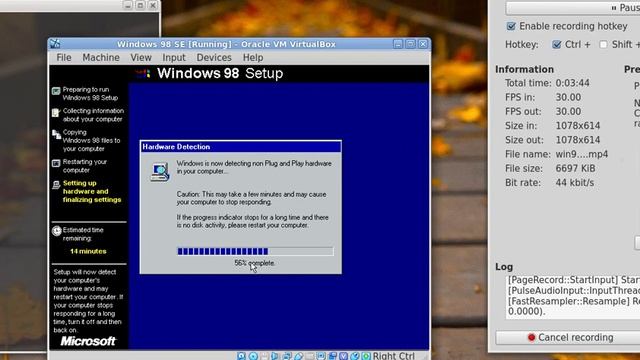
Task: Click the Total time value 0:03:44
Action: 572,83
